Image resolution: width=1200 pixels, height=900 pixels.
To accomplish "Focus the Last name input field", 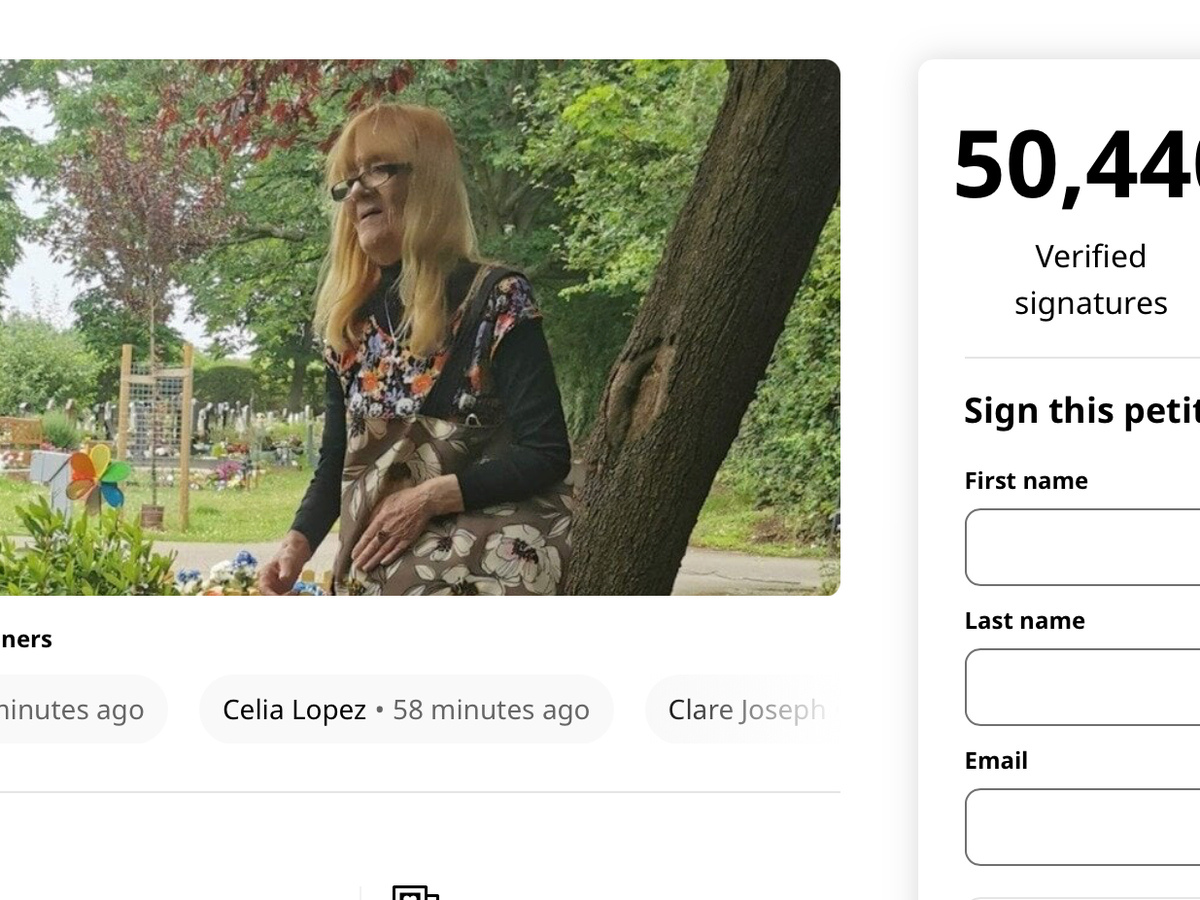I will 1082,687.
